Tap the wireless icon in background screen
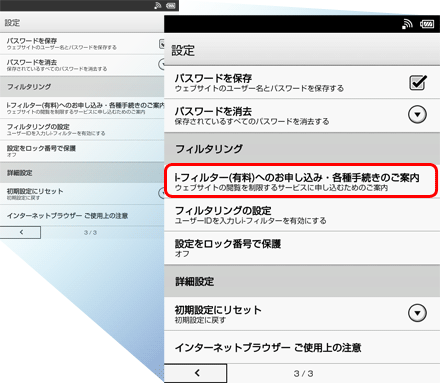This screenshot has width=440, height=383. pos(158,5)
